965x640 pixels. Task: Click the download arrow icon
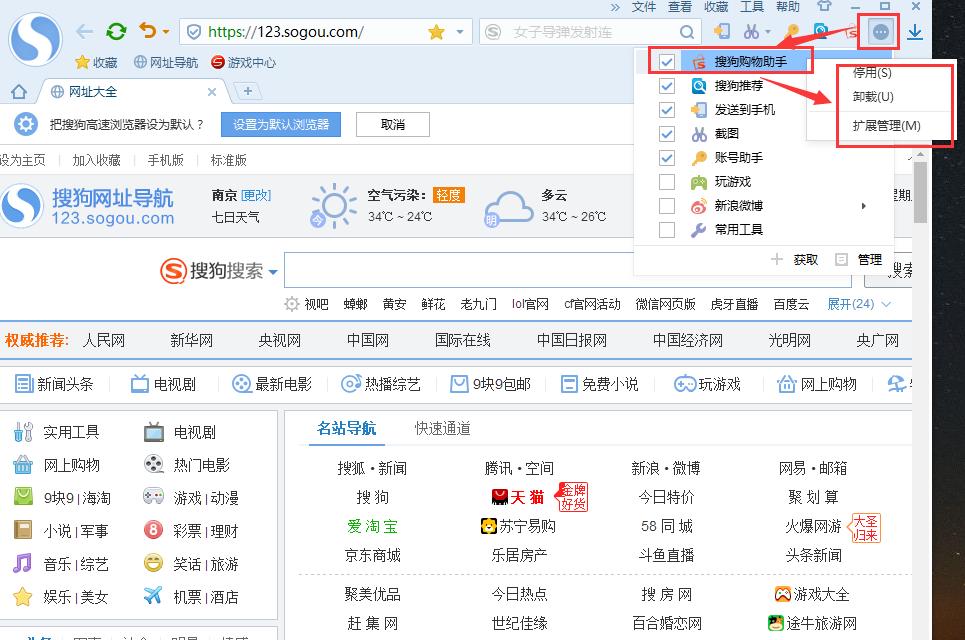pos(915,32)
